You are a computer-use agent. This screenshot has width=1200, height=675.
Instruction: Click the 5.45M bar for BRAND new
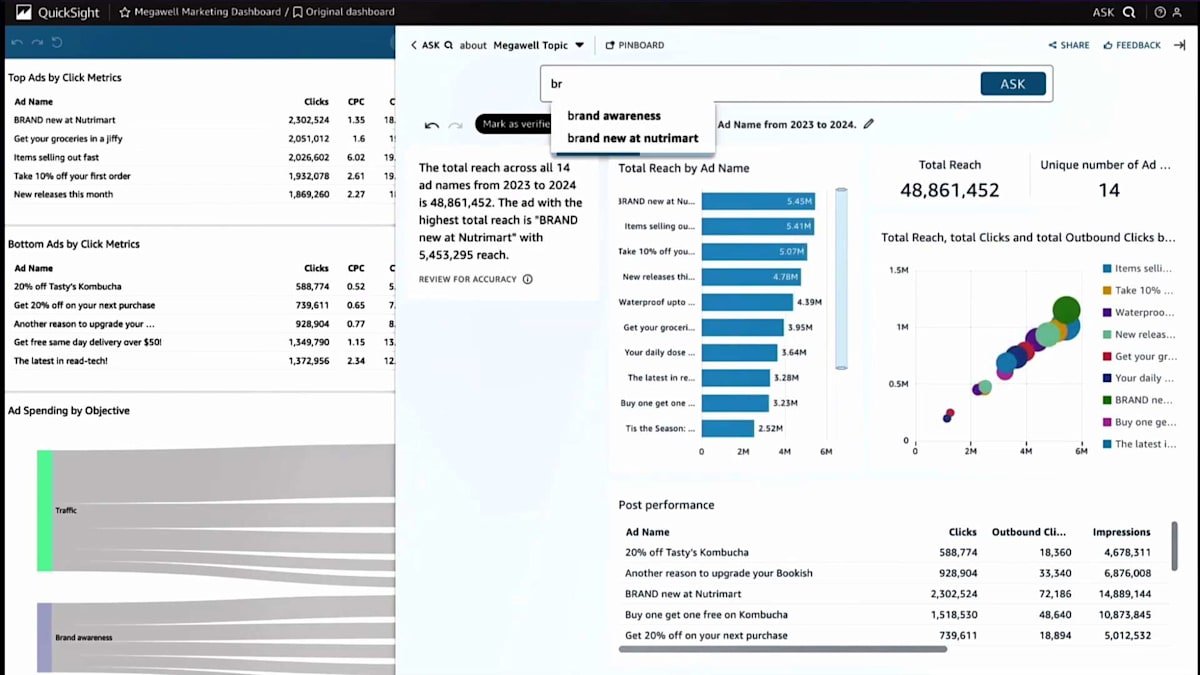[759, 201]
